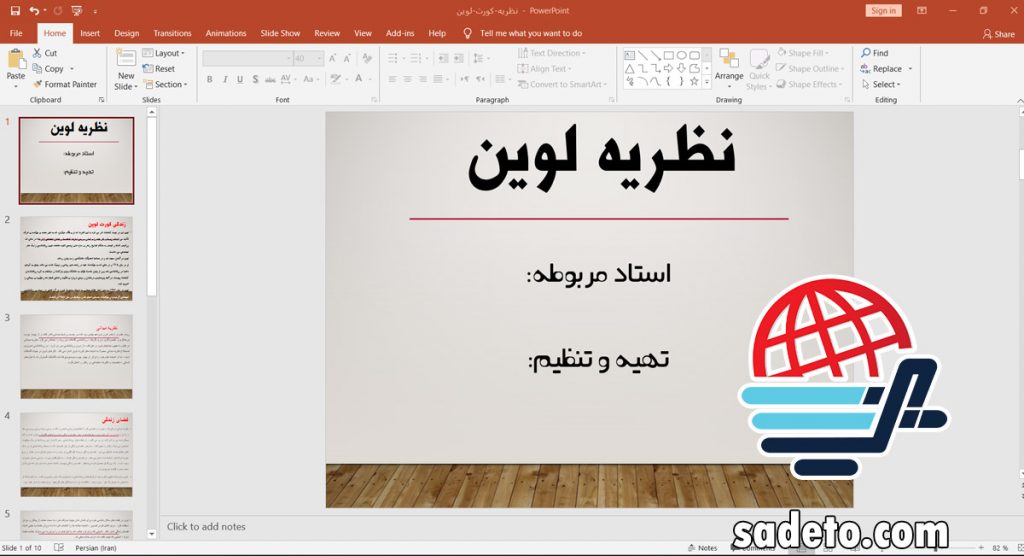This screenshot has height=556, width=1024.
Task: Click the Save icon in the title bar
Action: [x=15, y=10]
